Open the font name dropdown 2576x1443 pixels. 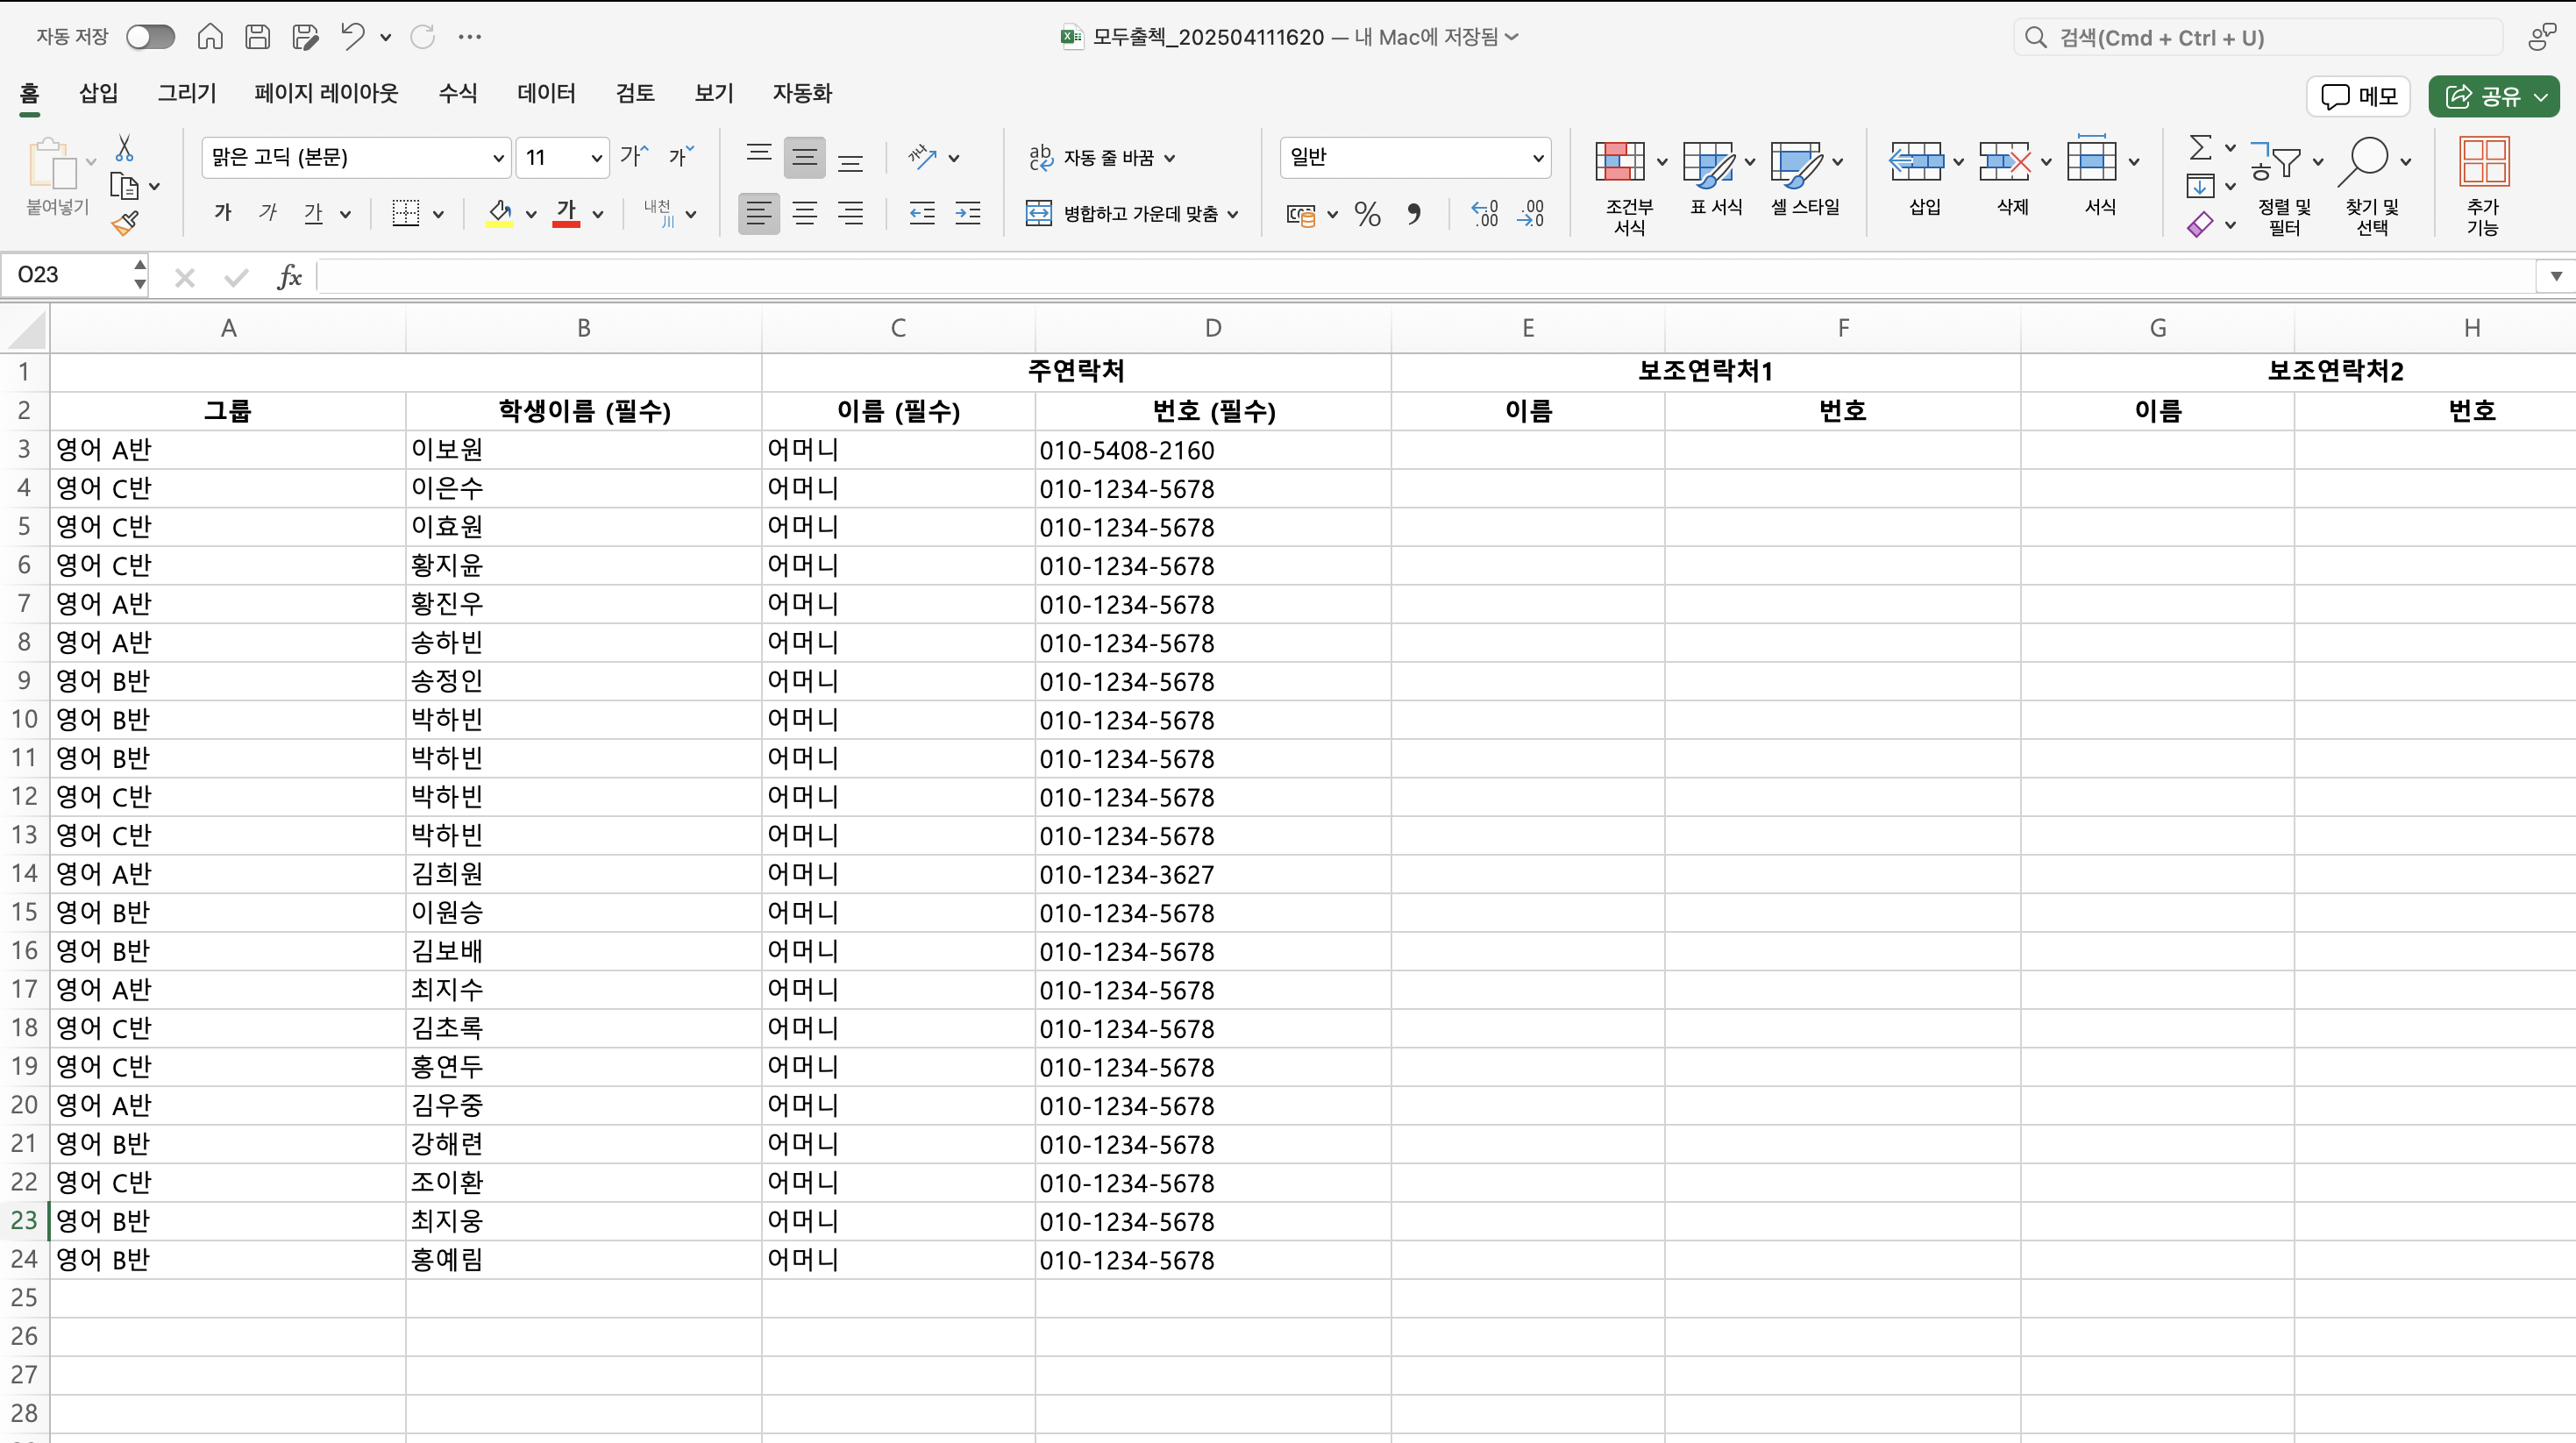(x=497, y=158)
